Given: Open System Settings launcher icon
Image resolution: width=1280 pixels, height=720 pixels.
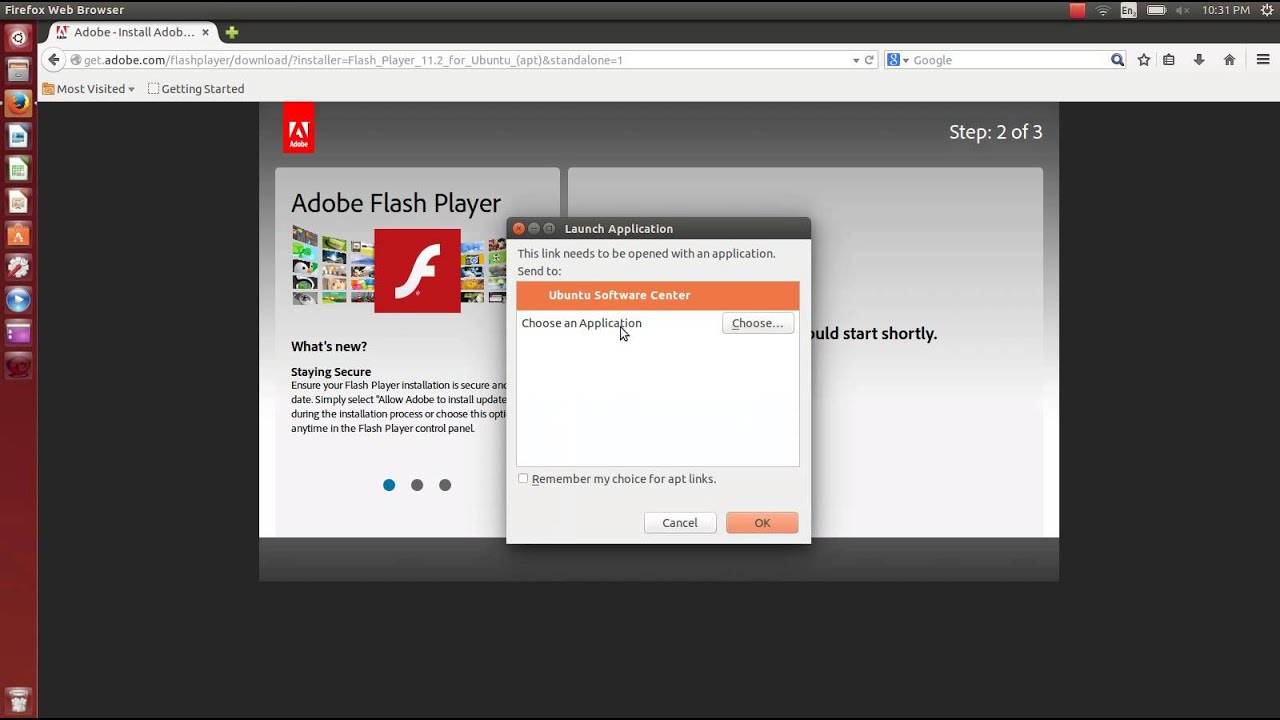Looking at the screenshot, I should 18,267.
